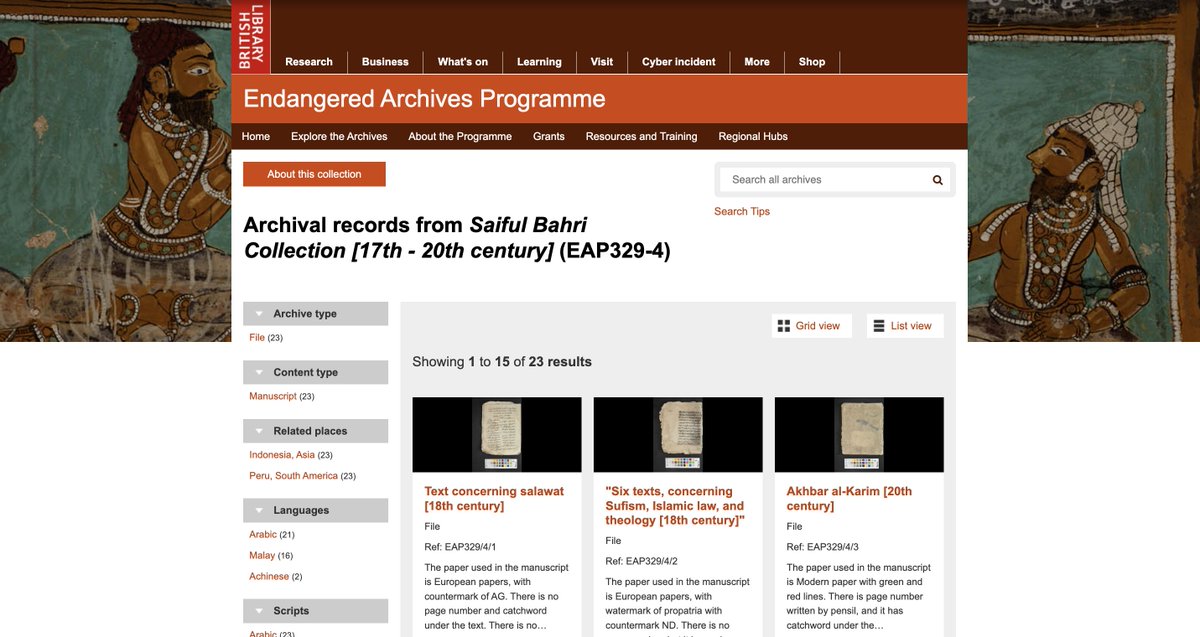
Task: Open the Text concerning salawat thumbnail
Action: click(x=497, y=435)
